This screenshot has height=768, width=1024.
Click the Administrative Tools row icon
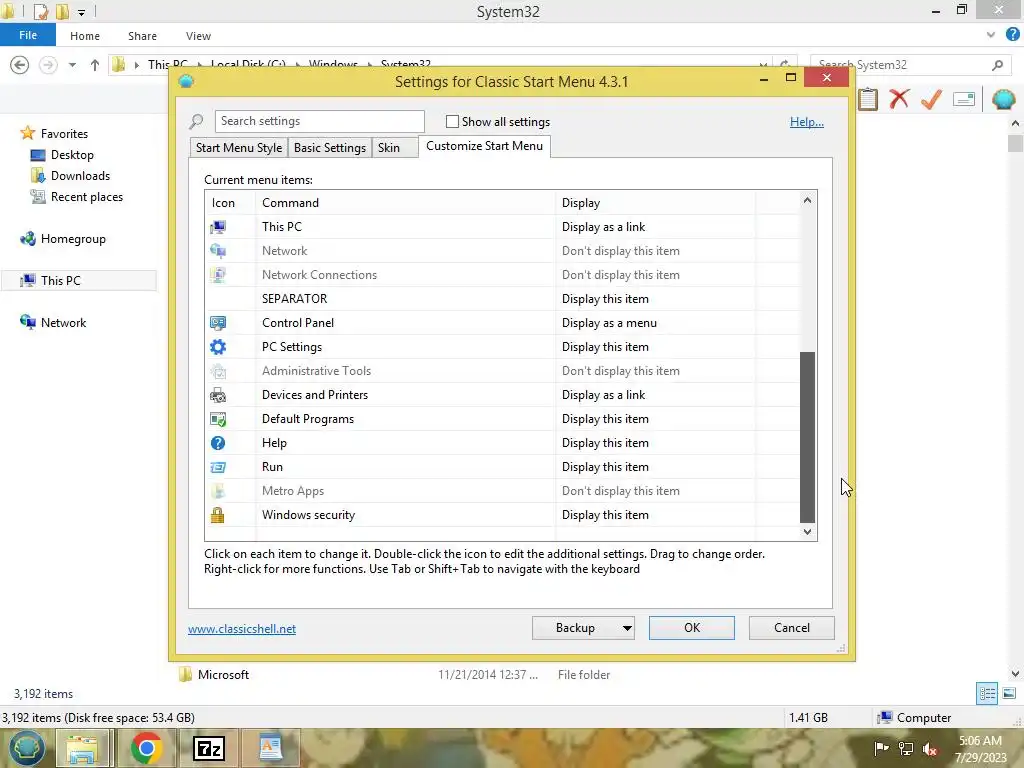pos(217,371)
